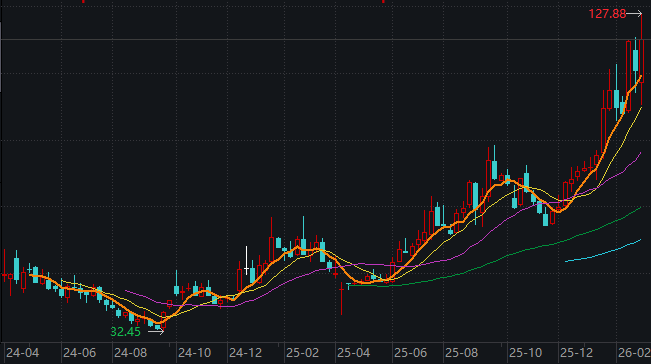The height and width of the screenshot is (364, 651).
Task: Select the 25-12 date axis label
Action: click(x=576, y=353)
